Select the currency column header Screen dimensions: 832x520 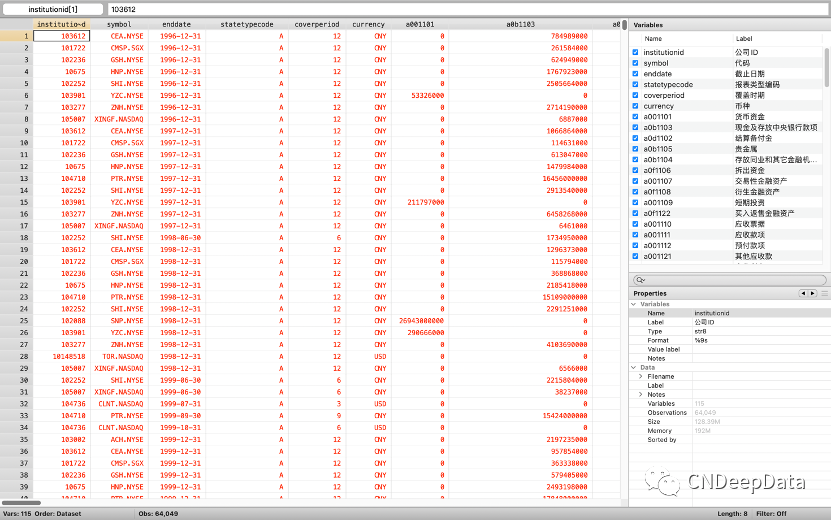coord(368,24)
